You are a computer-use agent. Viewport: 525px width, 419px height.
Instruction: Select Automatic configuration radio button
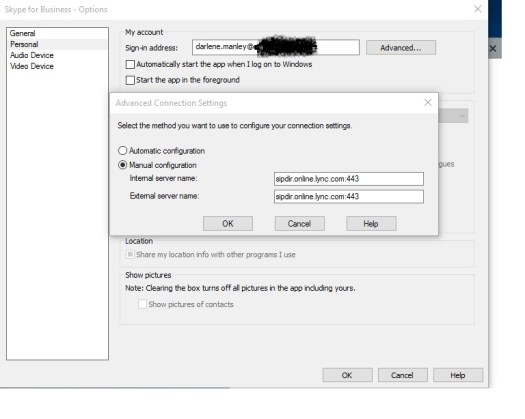[123, 151]
